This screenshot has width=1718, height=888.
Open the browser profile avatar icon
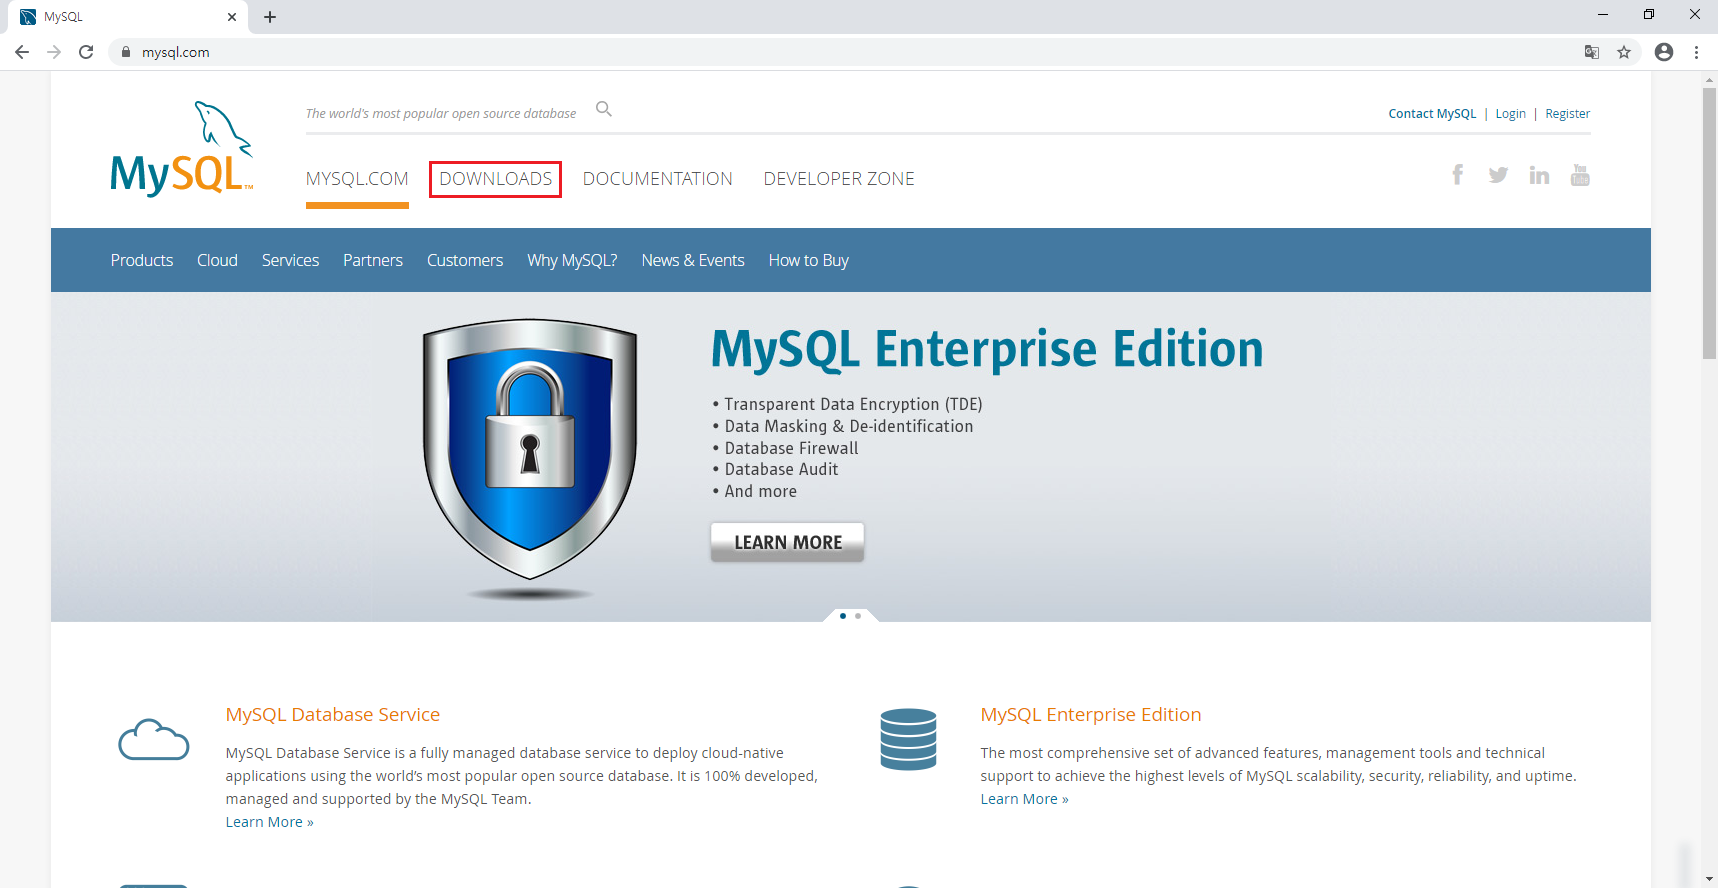tap(1664, 52)
